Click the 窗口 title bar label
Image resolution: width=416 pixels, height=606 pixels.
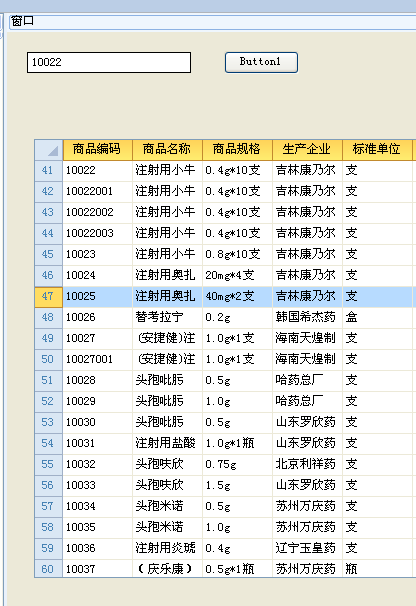tap(22, 21)
